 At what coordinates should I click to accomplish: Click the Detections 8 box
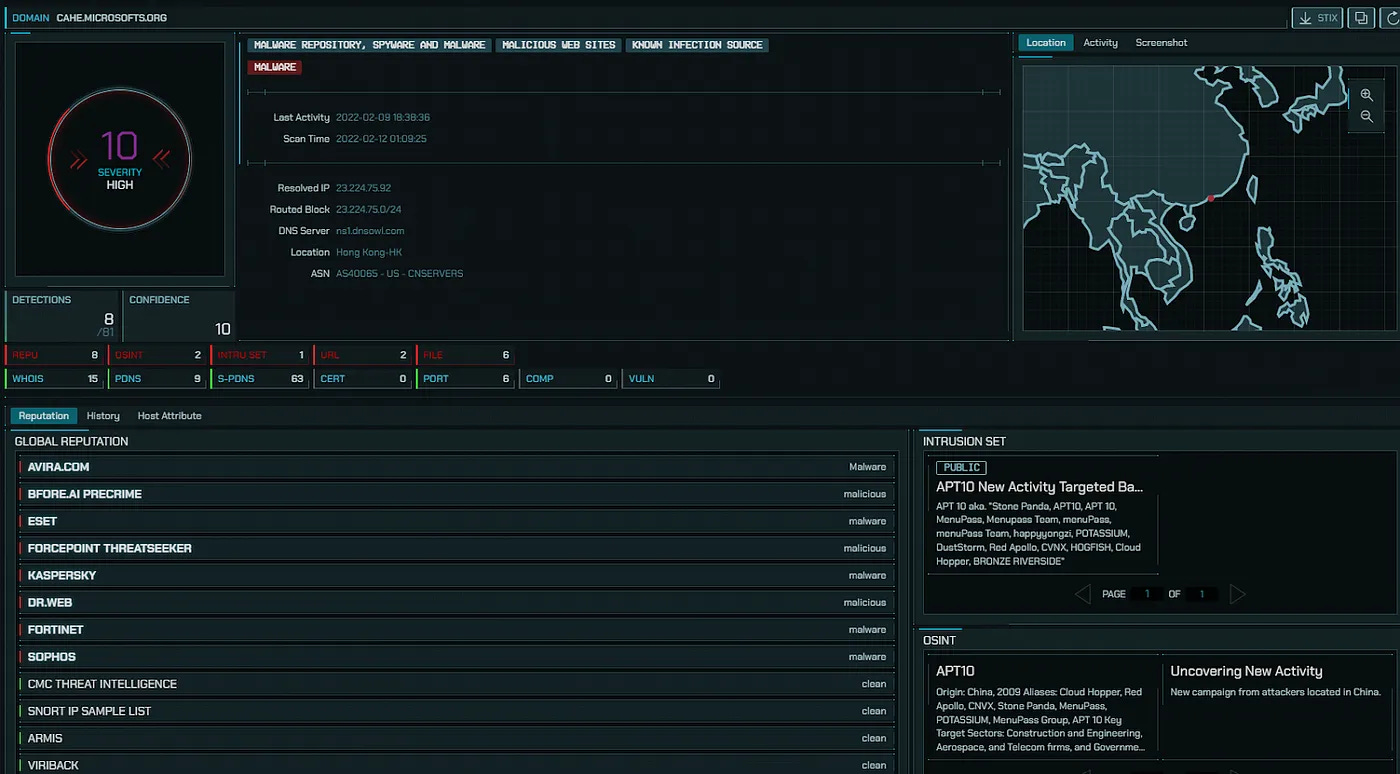click(x=62, y=316)
